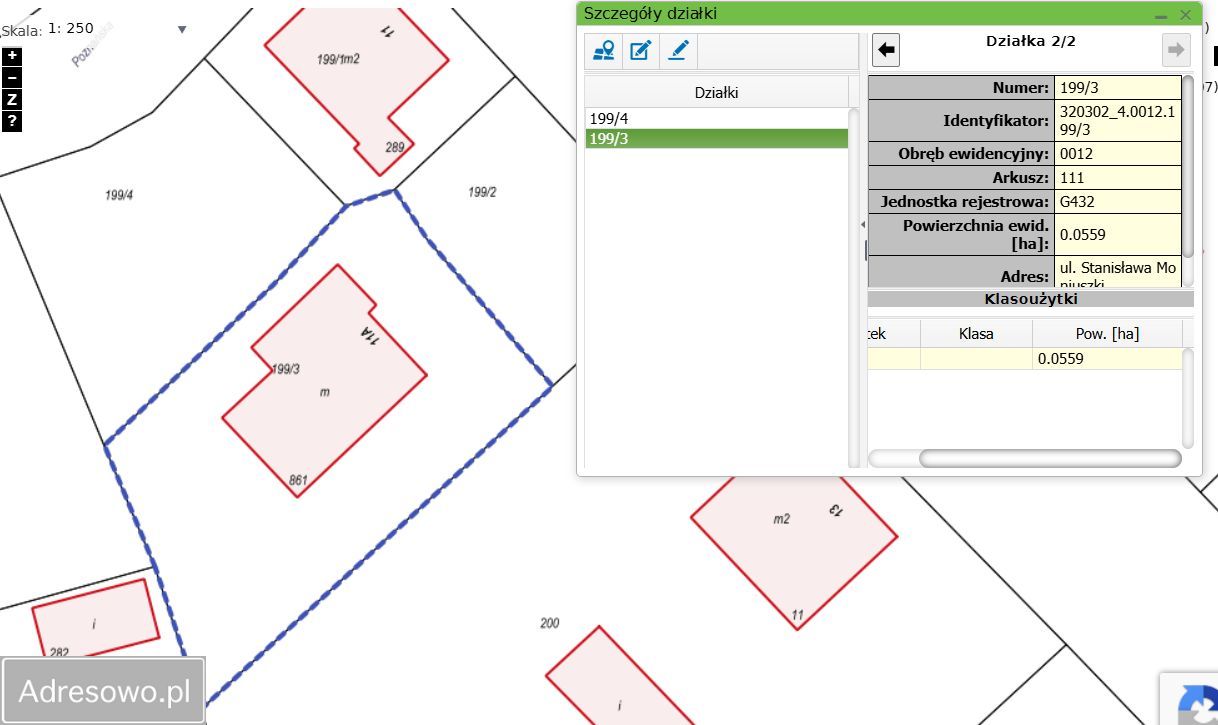1218x725 pixels.
Task: Click the Klasoużytki area value 0.0559
Action: (1107, 358)
